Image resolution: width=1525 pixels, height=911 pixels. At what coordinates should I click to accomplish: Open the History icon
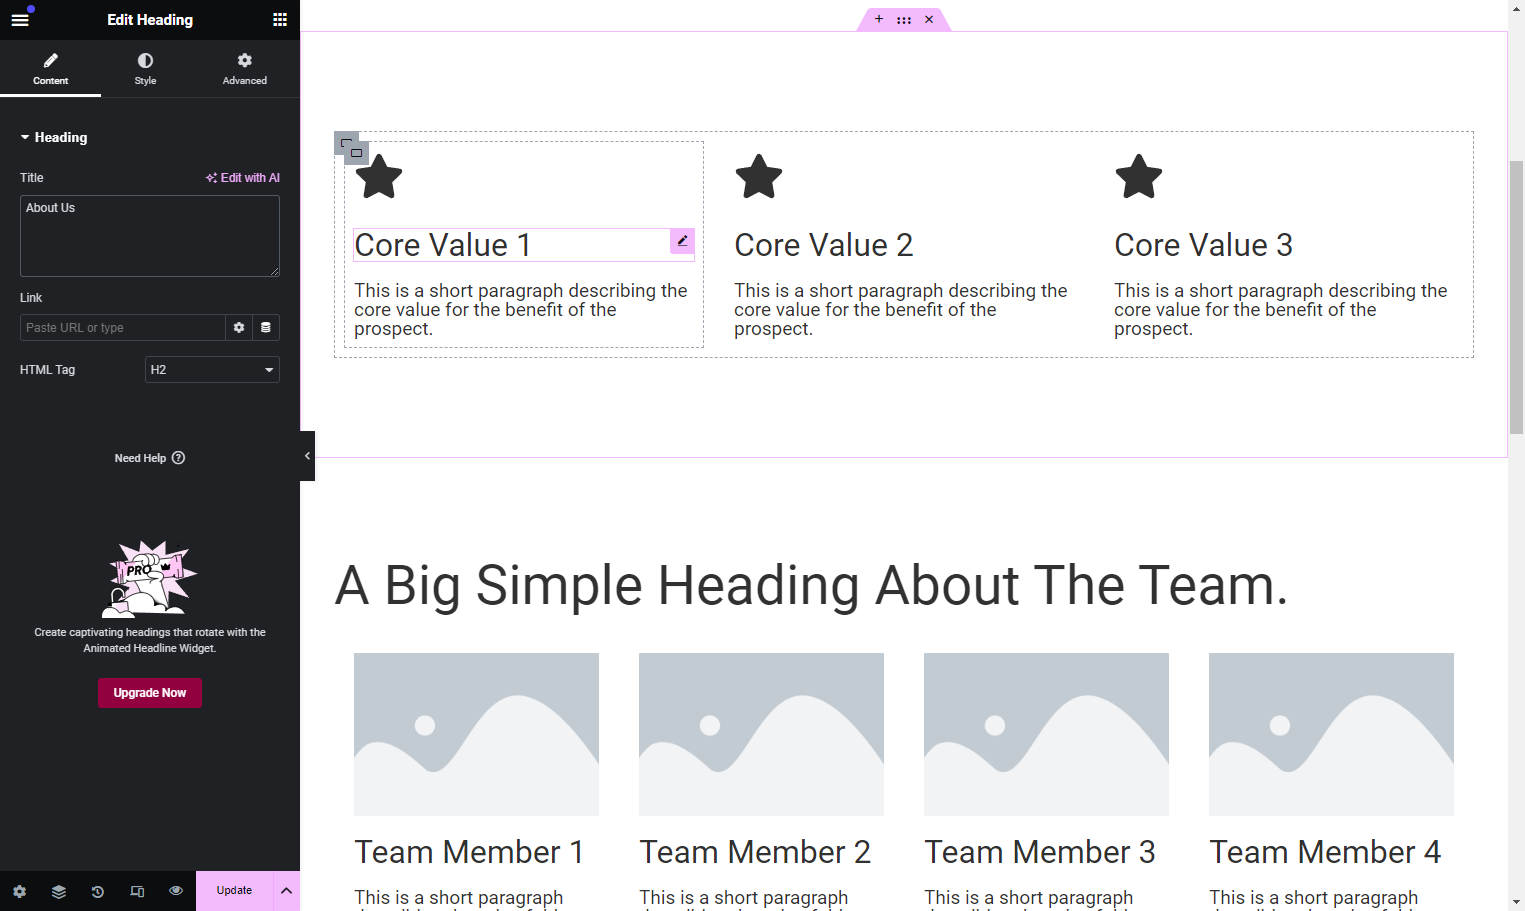(x=98, y=891)
